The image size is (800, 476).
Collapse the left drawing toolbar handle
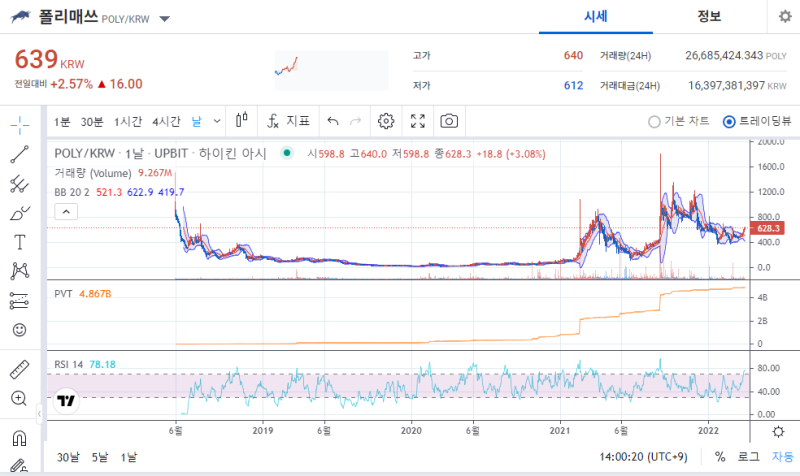[x=39, y=414]
